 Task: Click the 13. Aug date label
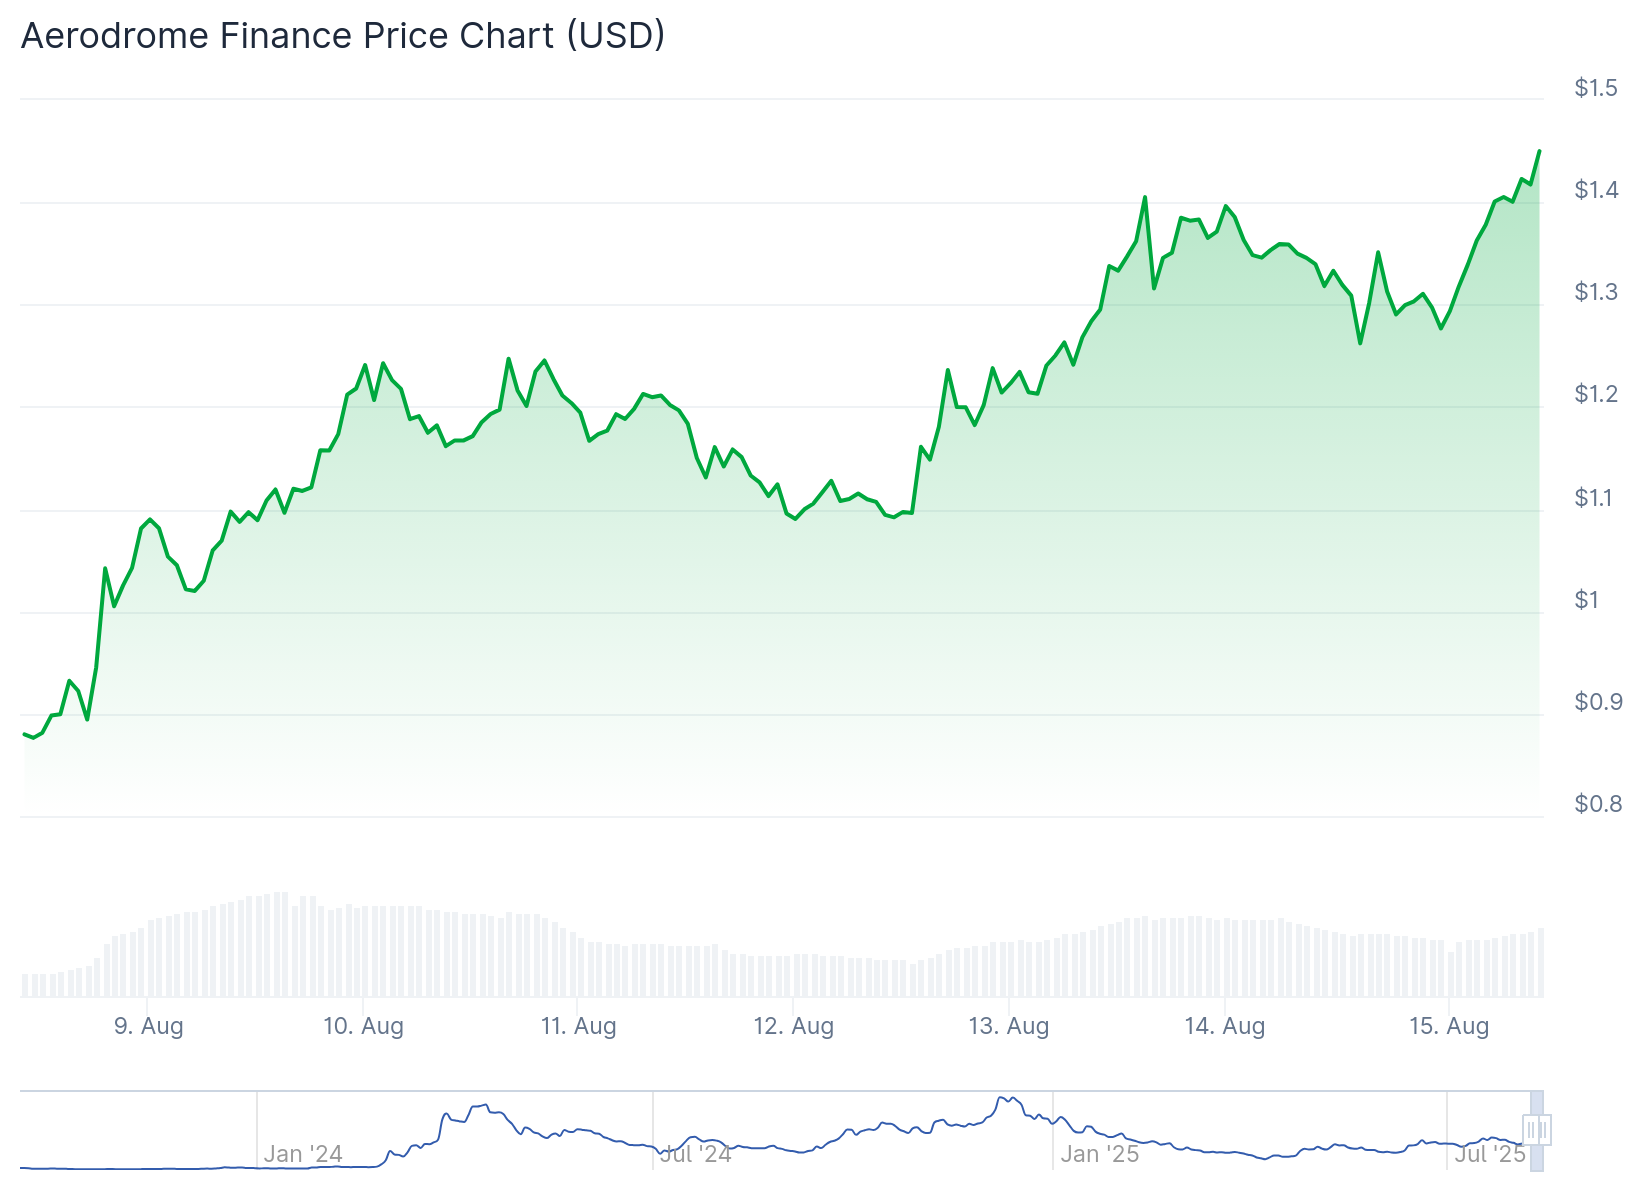pos(1009,1026)
